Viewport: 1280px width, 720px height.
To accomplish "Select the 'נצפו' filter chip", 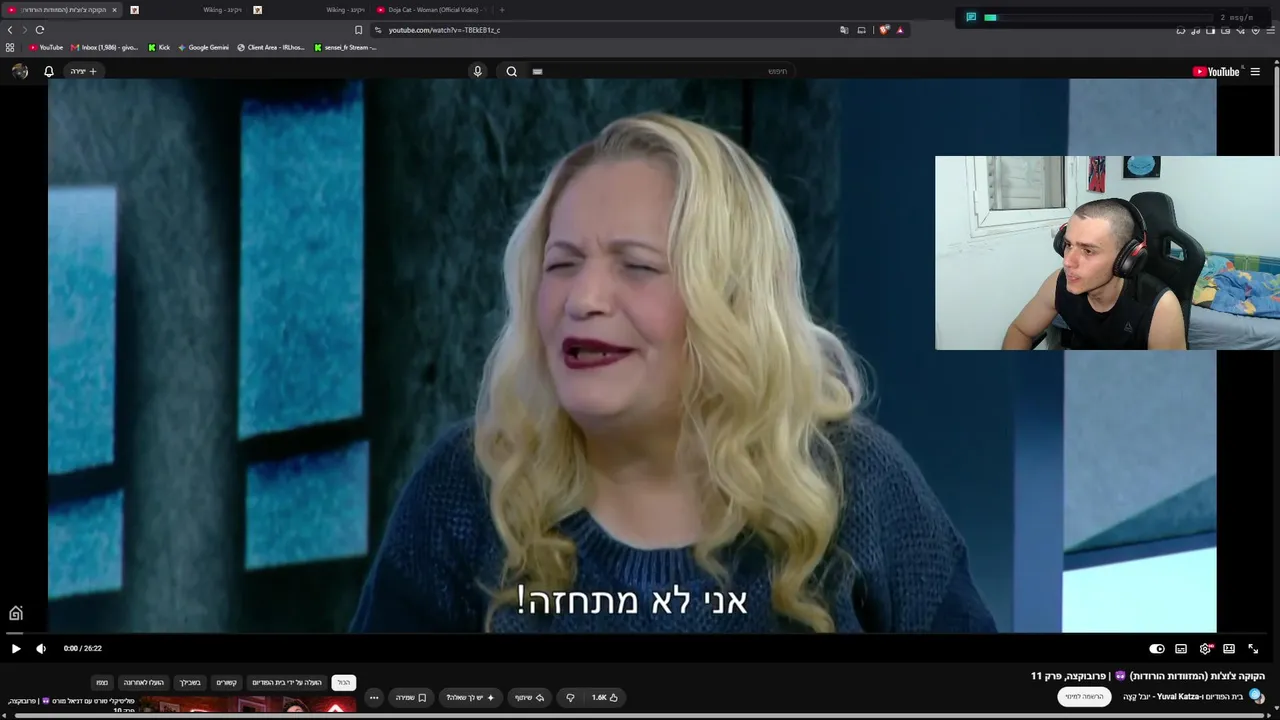I will pyautogui.click(x=102, y=682).
